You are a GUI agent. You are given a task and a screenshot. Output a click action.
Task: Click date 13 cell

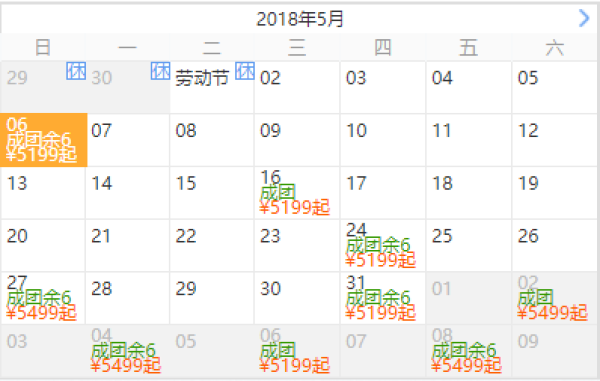pyautogui.click(x=43, y=193)
